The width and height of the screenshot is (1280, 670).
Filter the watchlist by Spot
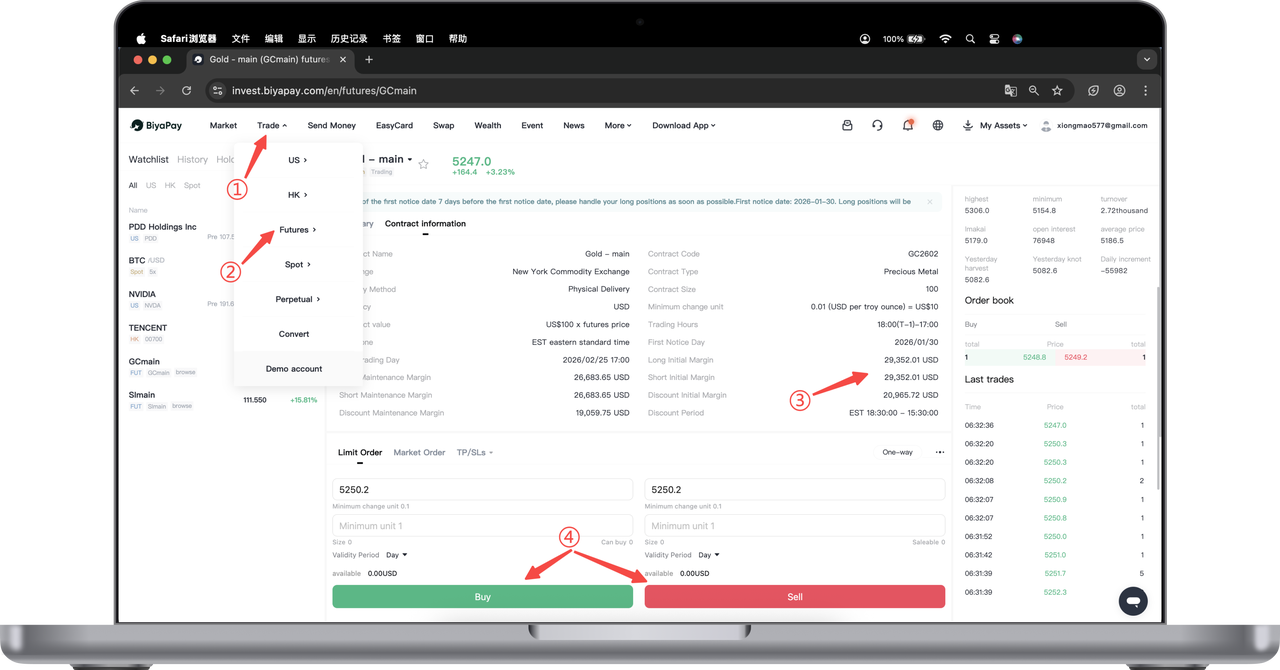(192, 185)
